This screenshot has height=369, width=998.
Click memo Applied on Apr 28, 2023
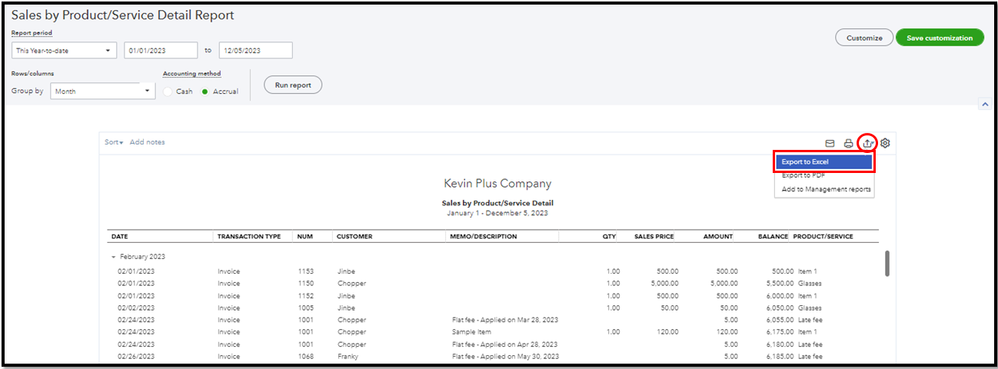[505, 344]
